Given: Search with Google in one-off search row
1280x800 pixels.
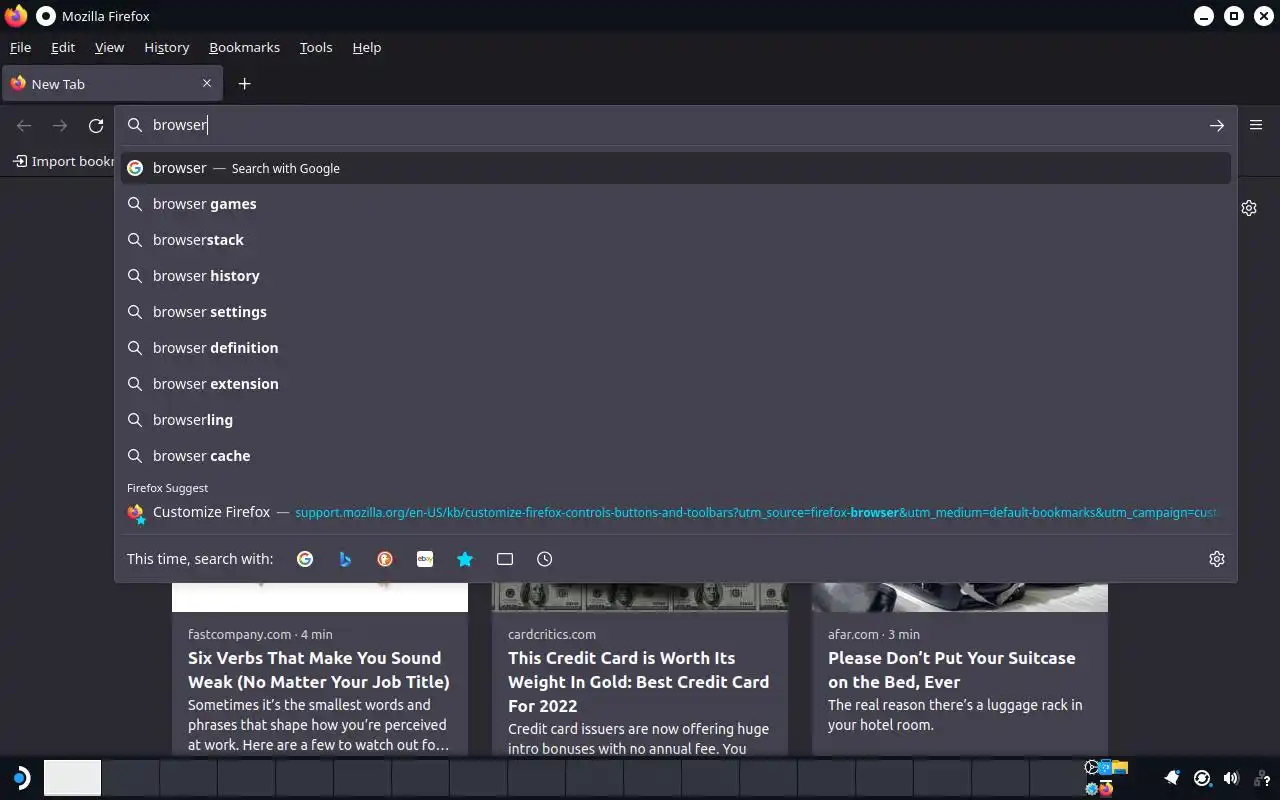Looking at the screenshot, I should tap(305, 559).
